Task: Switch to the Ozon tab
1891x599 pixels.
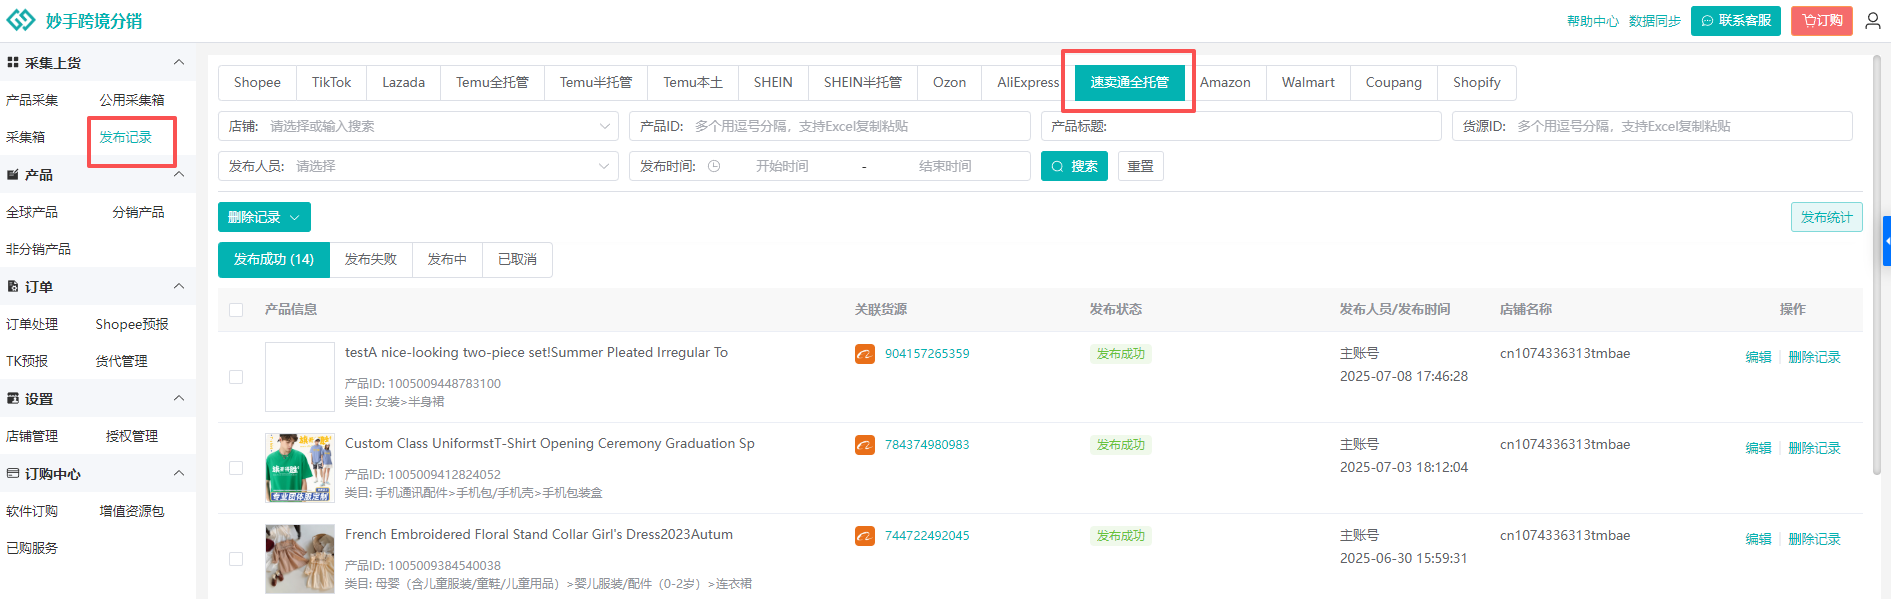Action: 949,82
